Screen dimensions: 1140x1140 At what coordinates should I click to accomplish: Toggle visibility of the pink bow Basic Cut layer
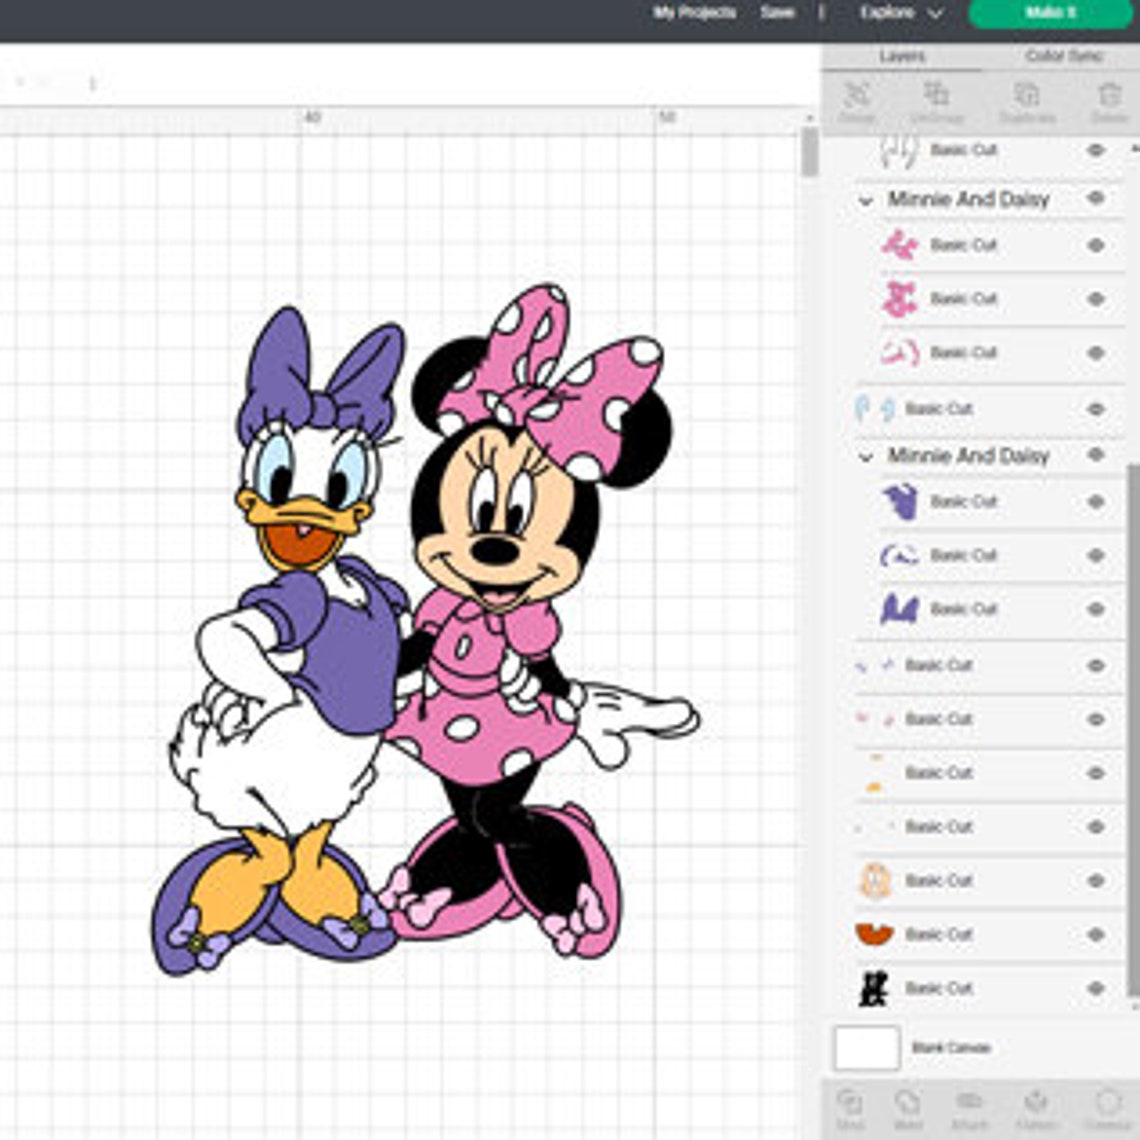(1095, 244)
